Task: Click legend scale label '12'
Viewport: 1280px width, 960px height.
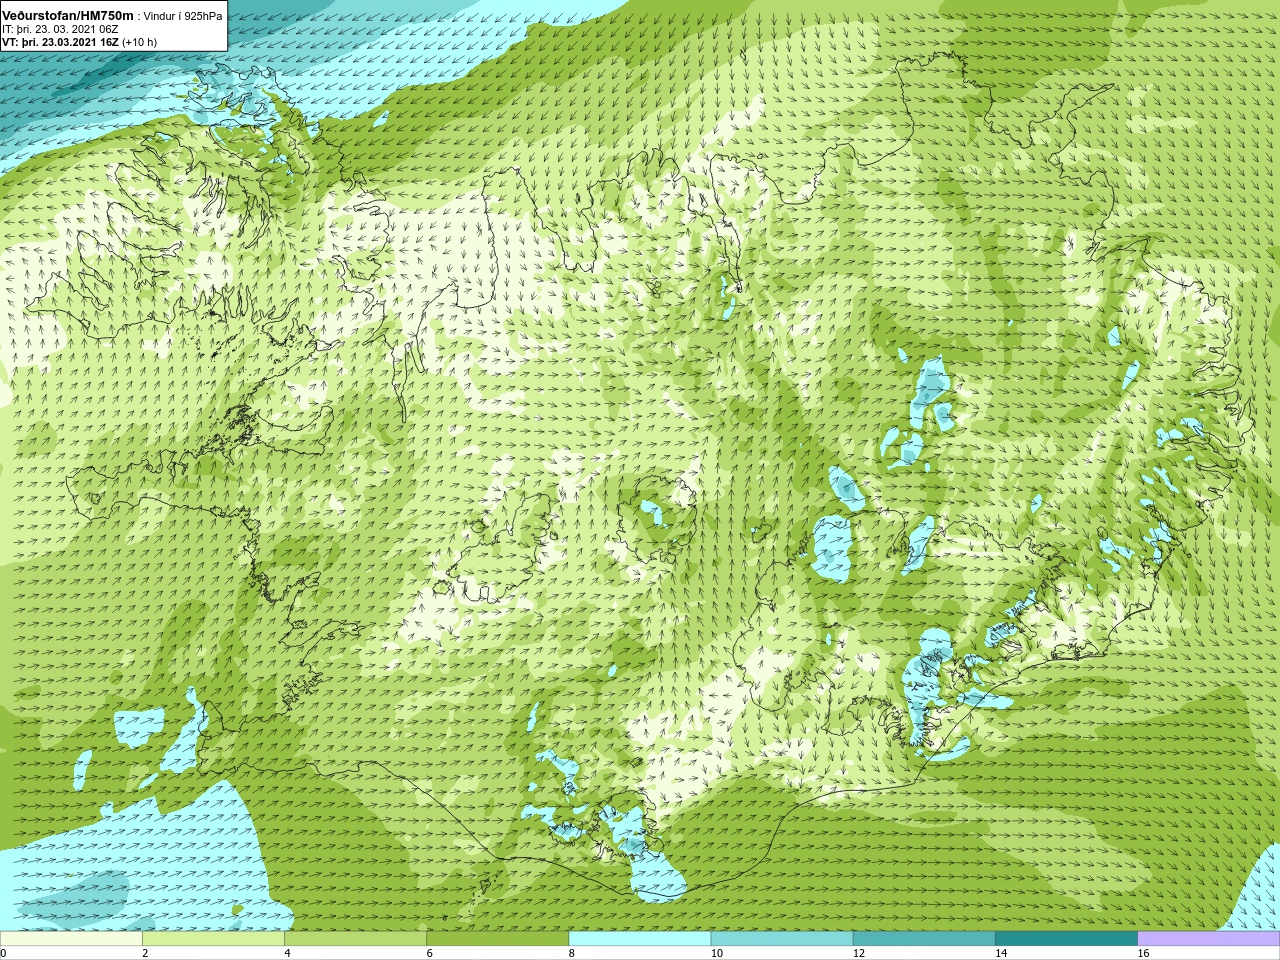Action: (x=858, y=953)
